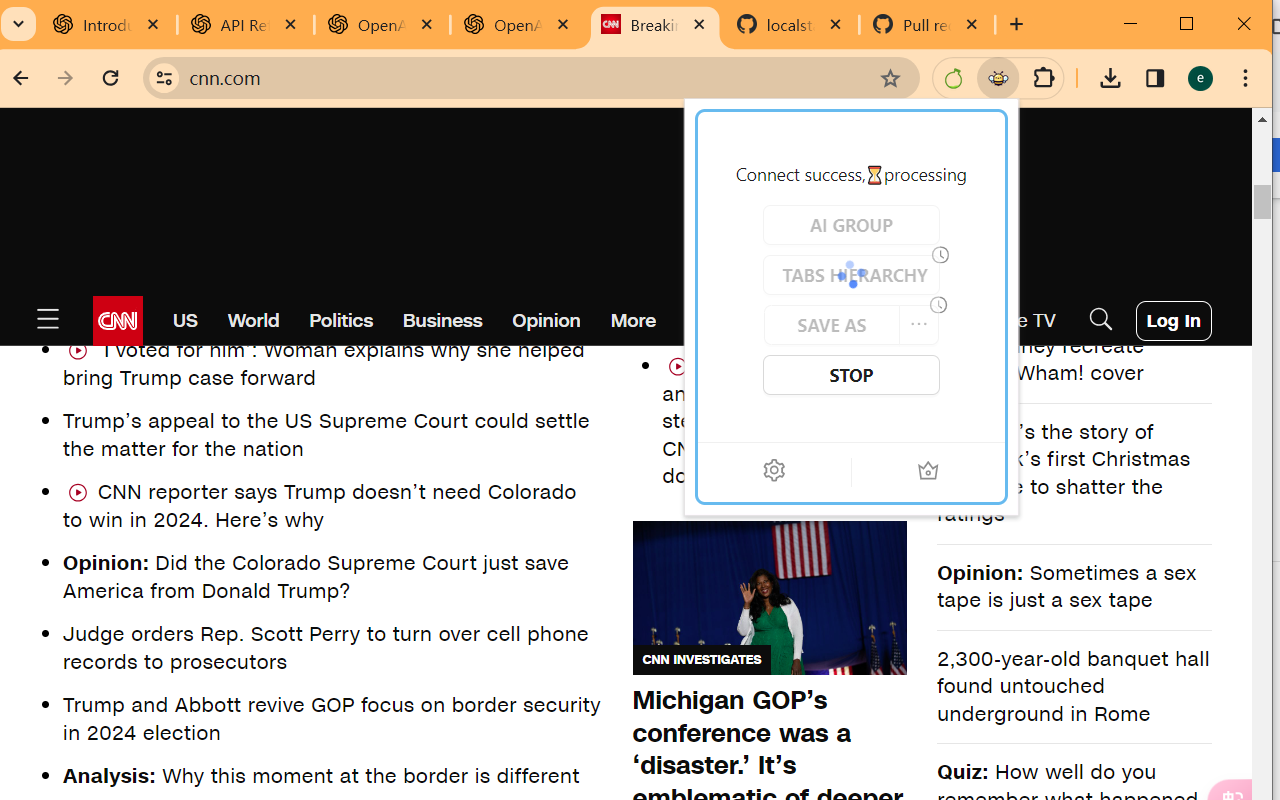The height and width of the screenshot is (800, 1280).
Task: Open 2,300-year-old banquet hall article
Action: click(x=1073, y=686)
